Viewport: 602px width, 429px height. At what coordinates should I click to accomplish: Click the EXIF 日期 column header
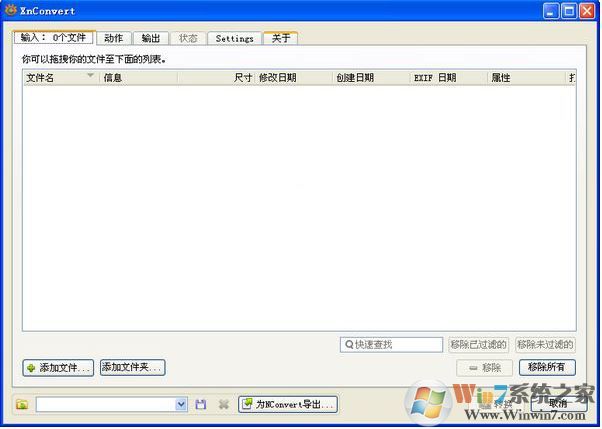(x=449, y=78)
